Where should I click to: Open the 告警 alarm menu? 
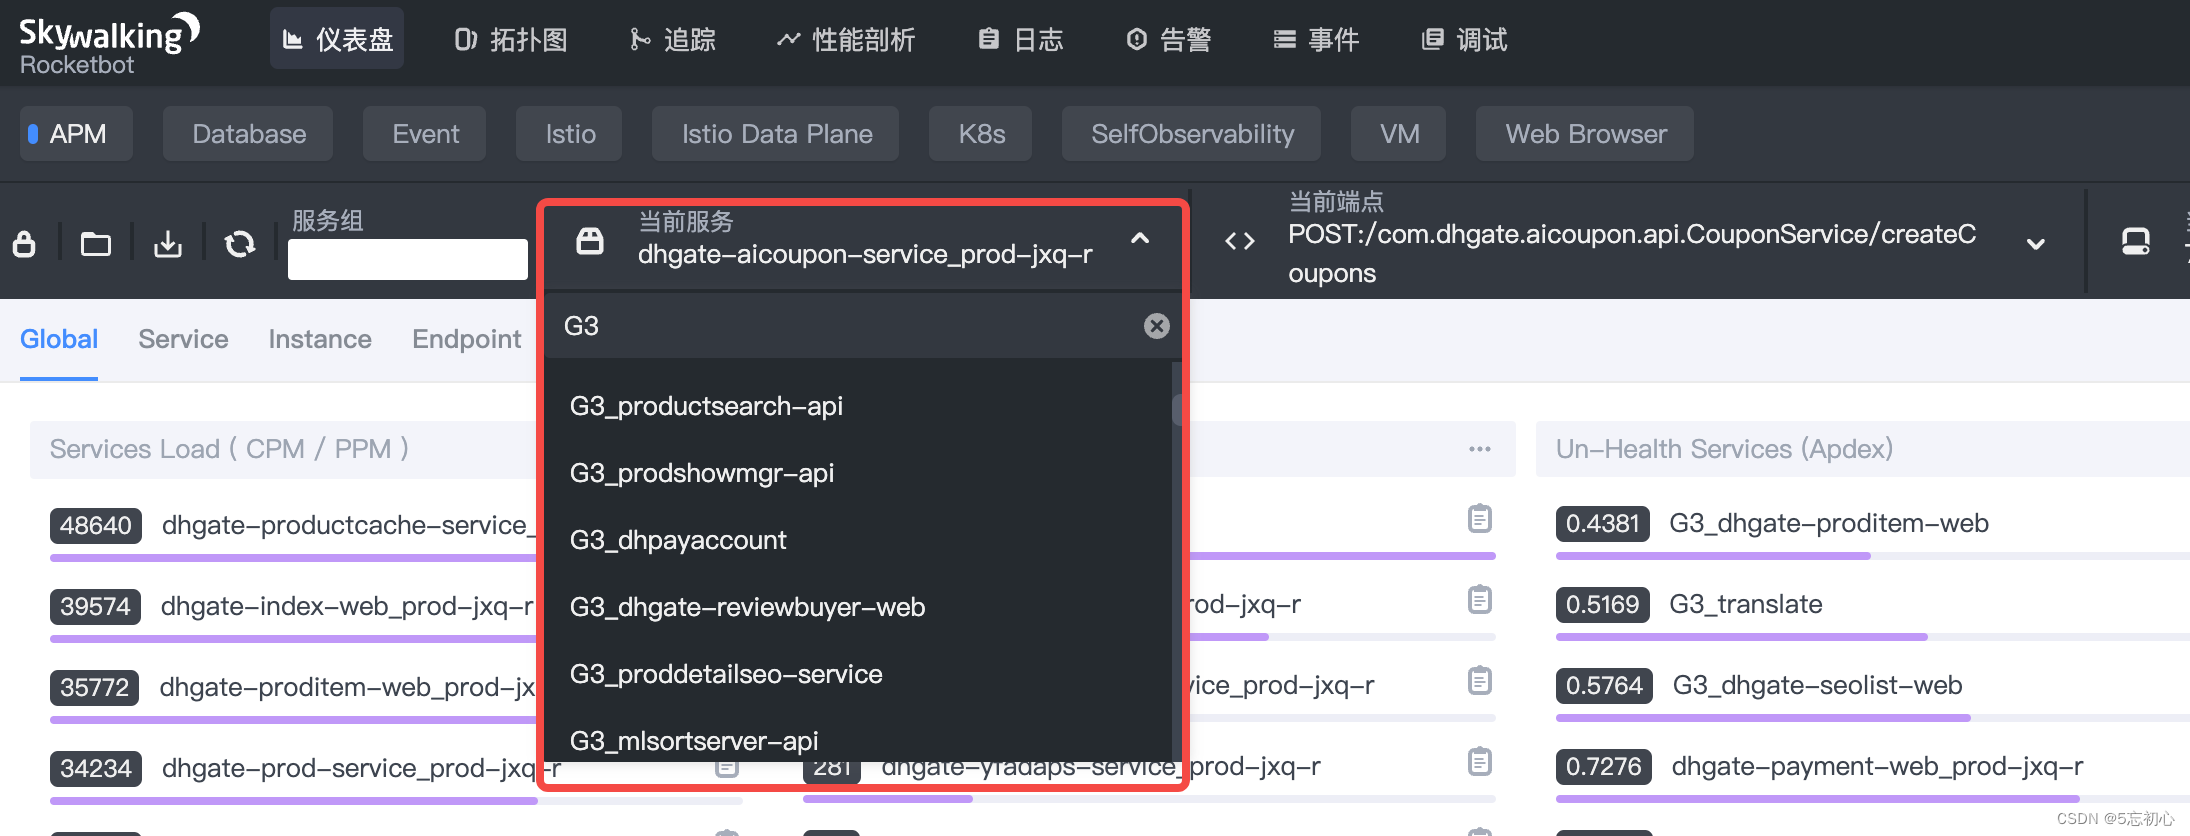point(1168,39)
